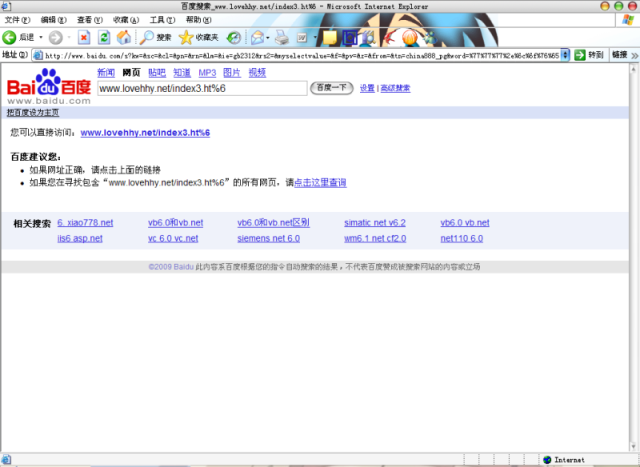
Task: Click 把百度设为主页 link
Action: pos(33,113)
